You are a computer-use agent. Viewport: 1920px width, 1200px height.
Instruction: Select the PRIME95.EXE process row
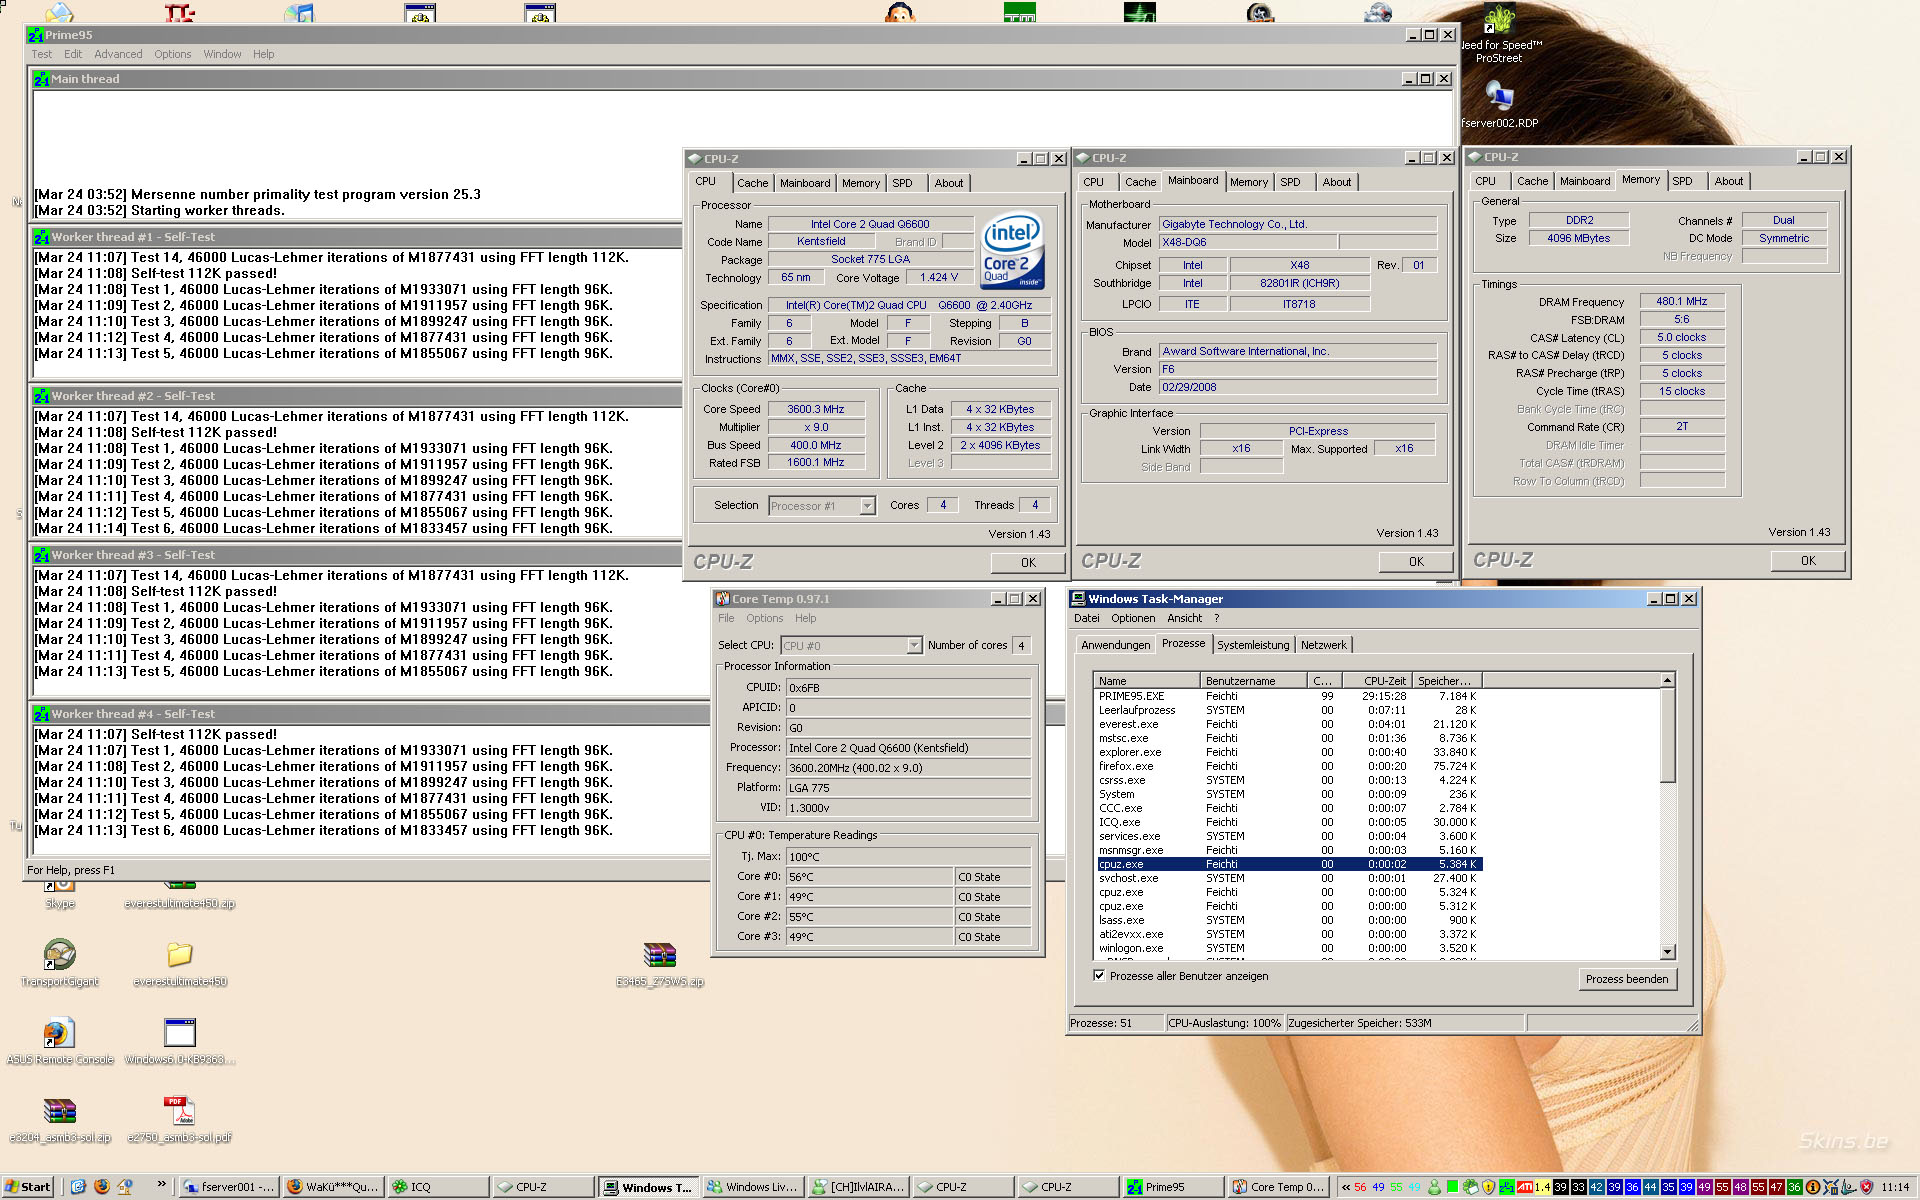[1287, 696]
